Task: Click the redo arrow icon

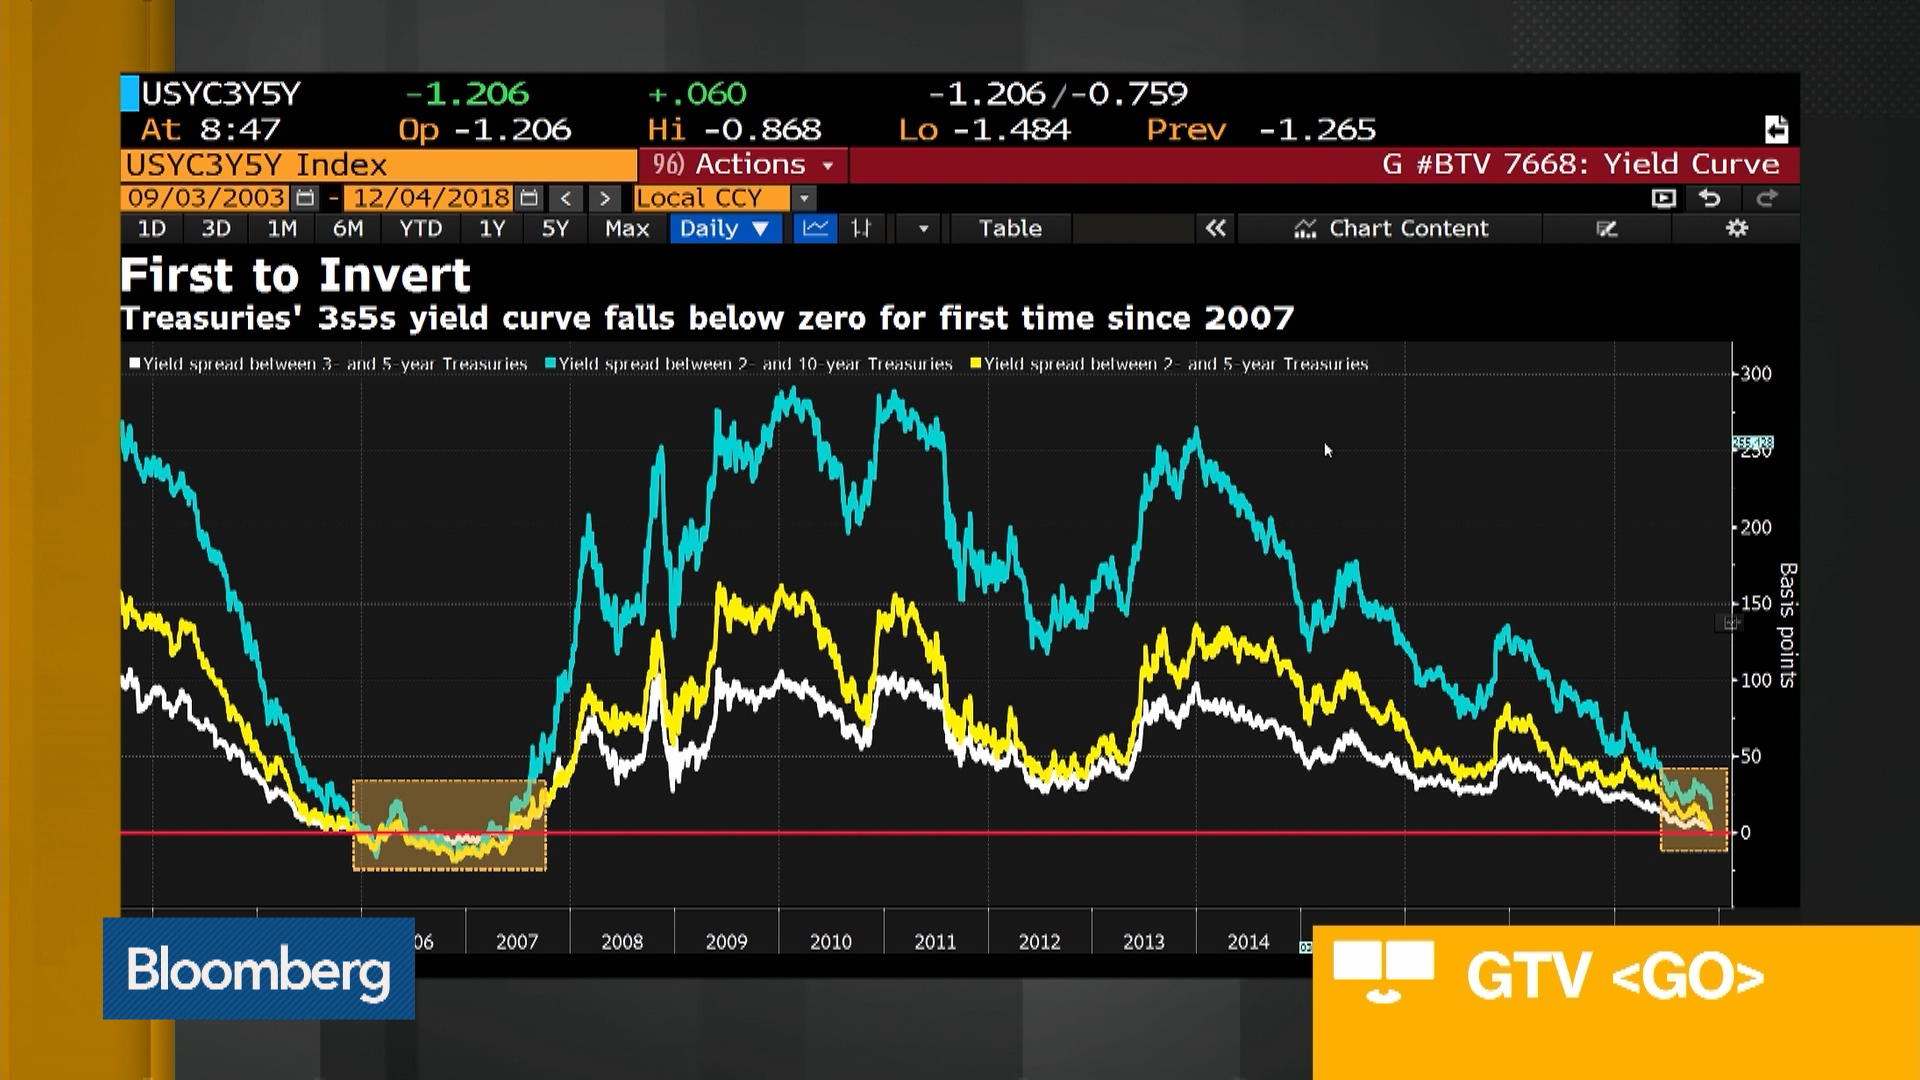Action: [x=1767, y=198]
